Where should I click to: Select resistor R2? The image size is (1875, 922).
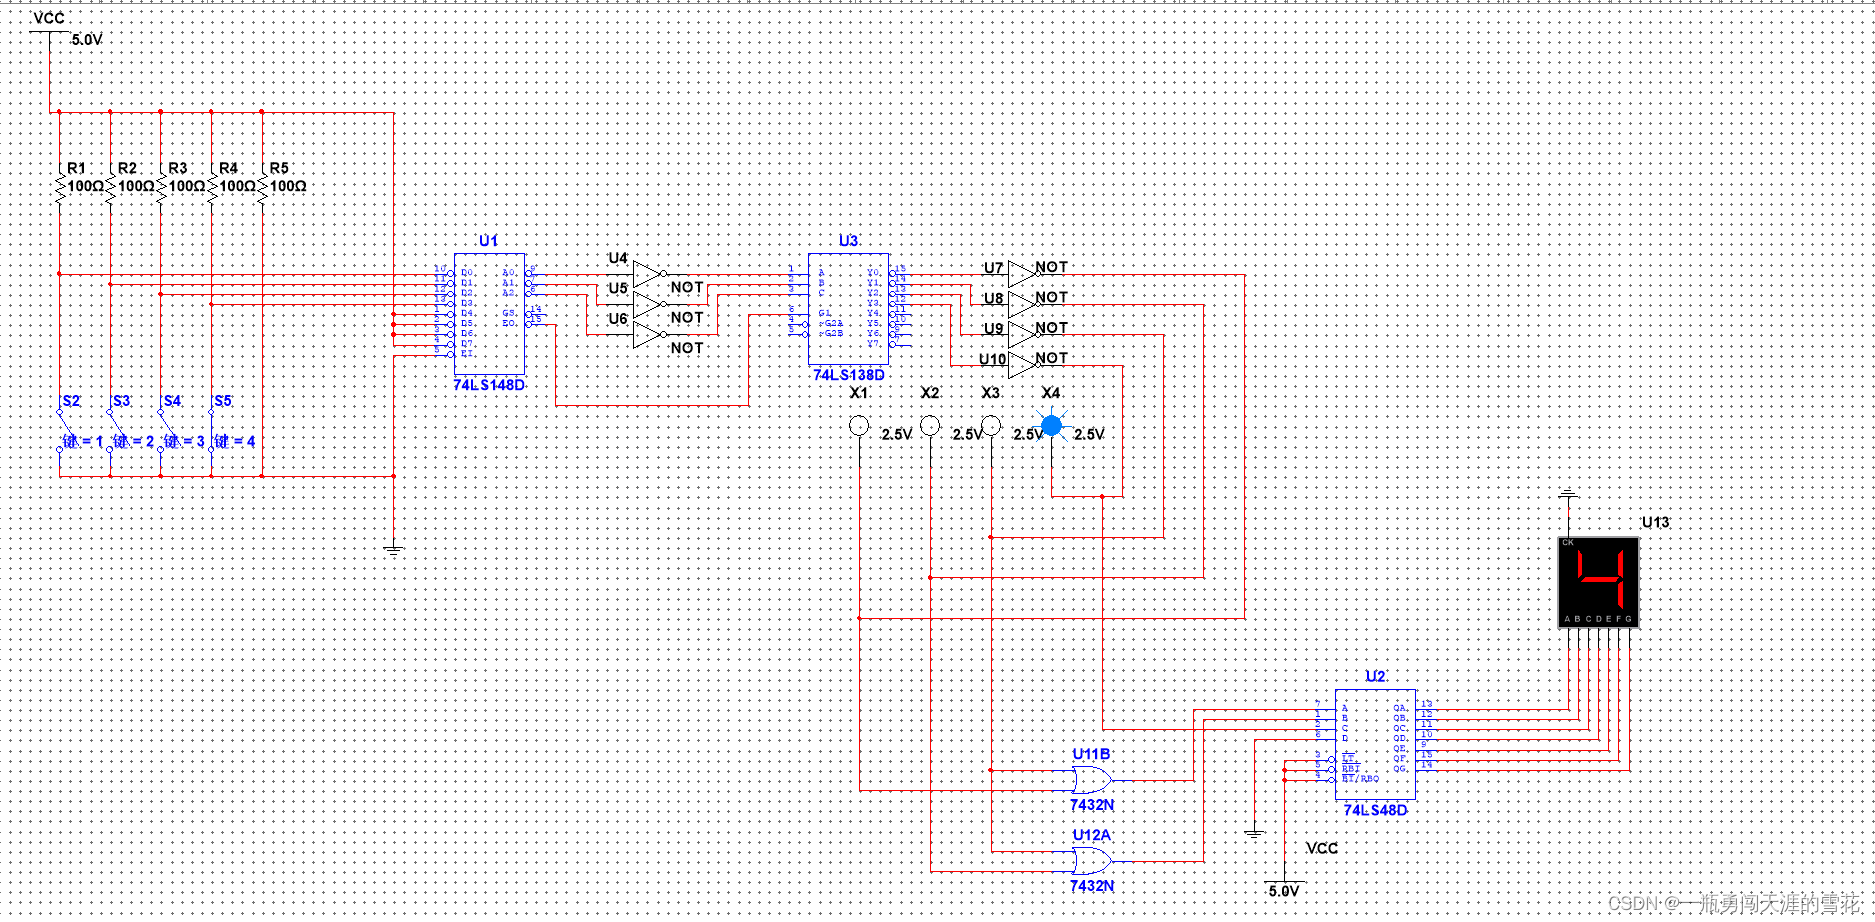tap(110, 186)
